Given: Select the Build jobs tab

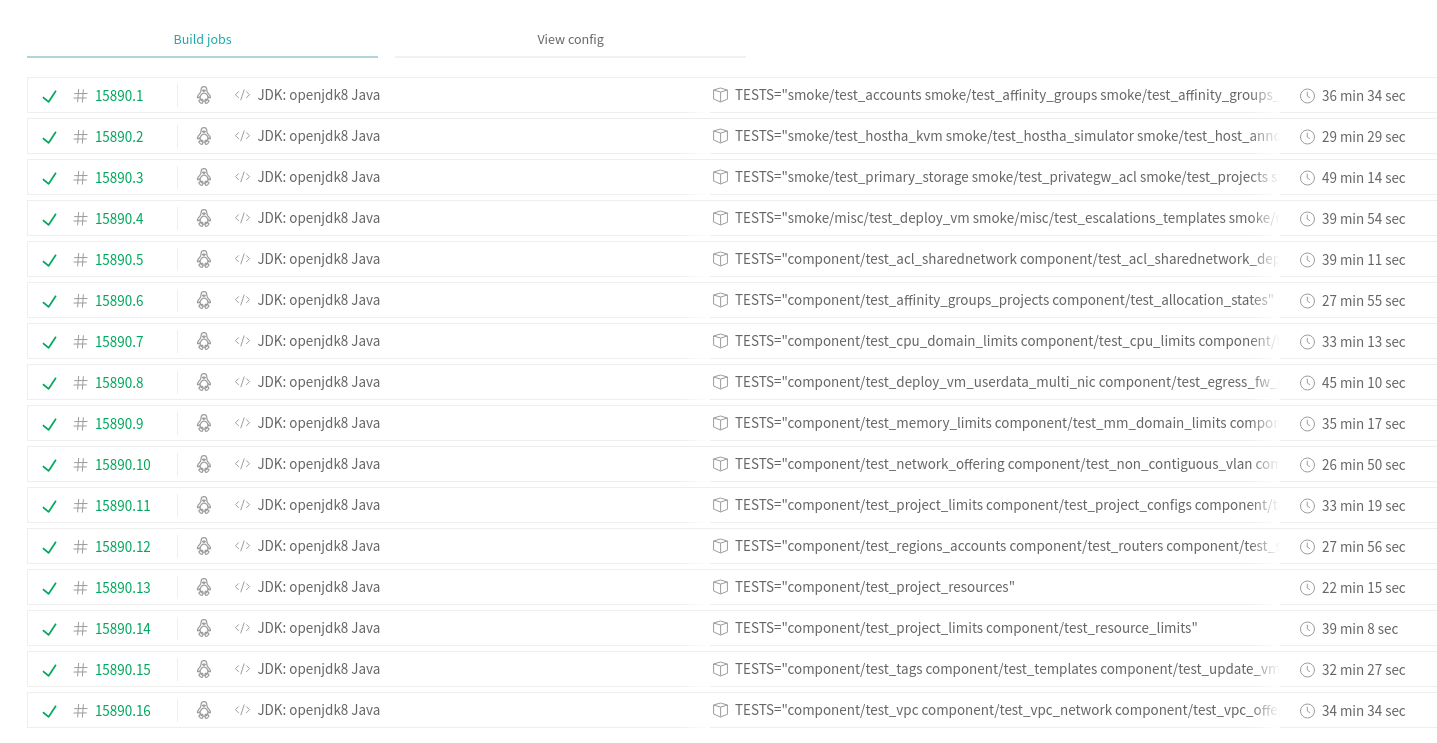Looking at the screenshot, I should 202,39.
